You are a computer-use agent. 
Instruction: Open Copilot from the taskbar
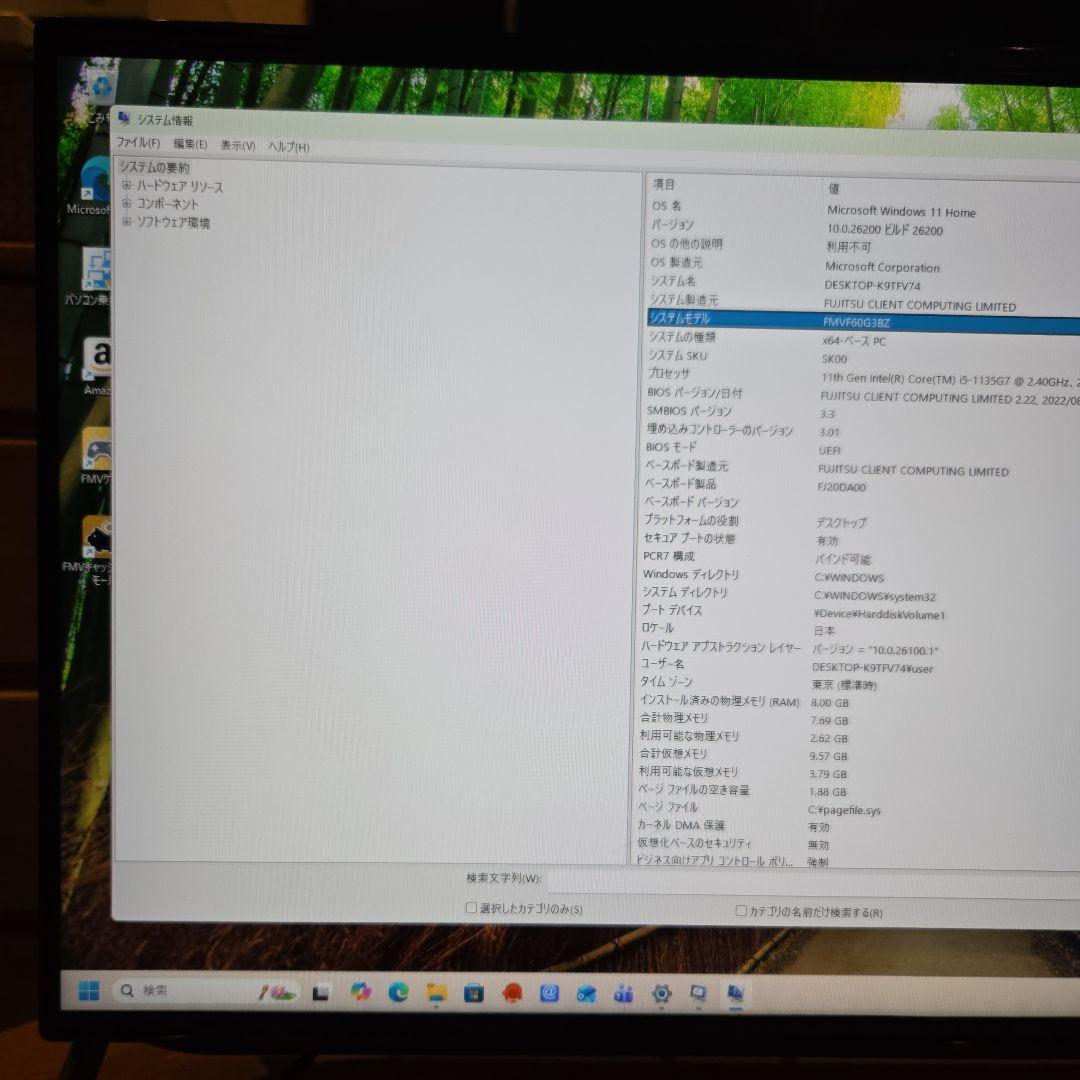coord(360,992)
